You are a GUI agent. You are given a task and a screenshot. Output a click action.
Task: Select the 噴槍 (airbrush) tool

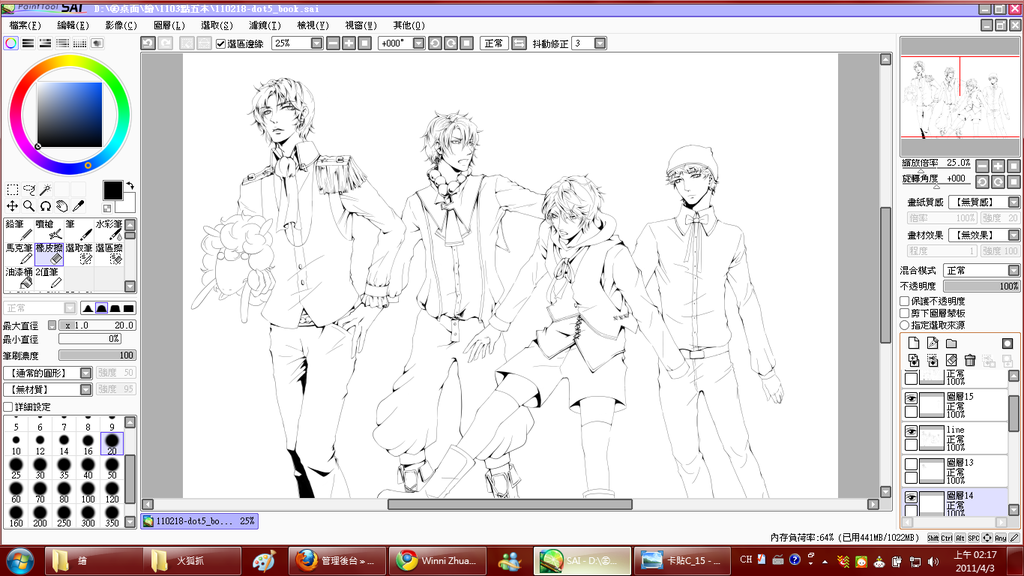[x=48, y=230]
